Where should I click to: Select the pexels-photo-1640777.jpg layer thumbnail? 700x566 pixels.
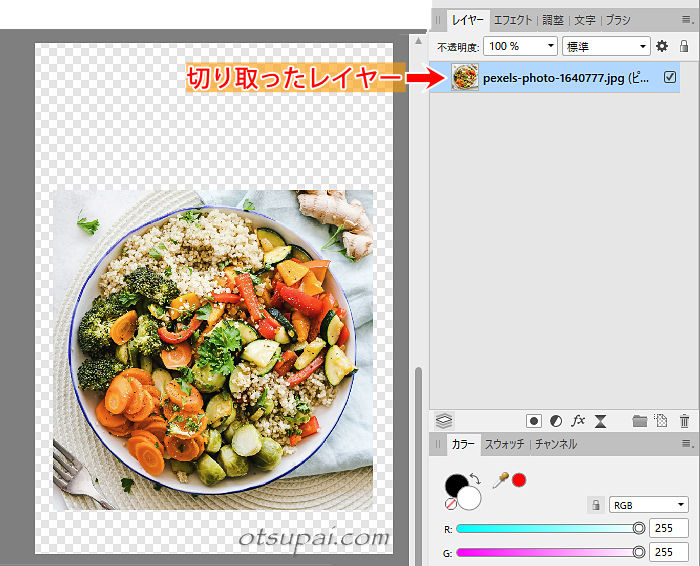465,77
